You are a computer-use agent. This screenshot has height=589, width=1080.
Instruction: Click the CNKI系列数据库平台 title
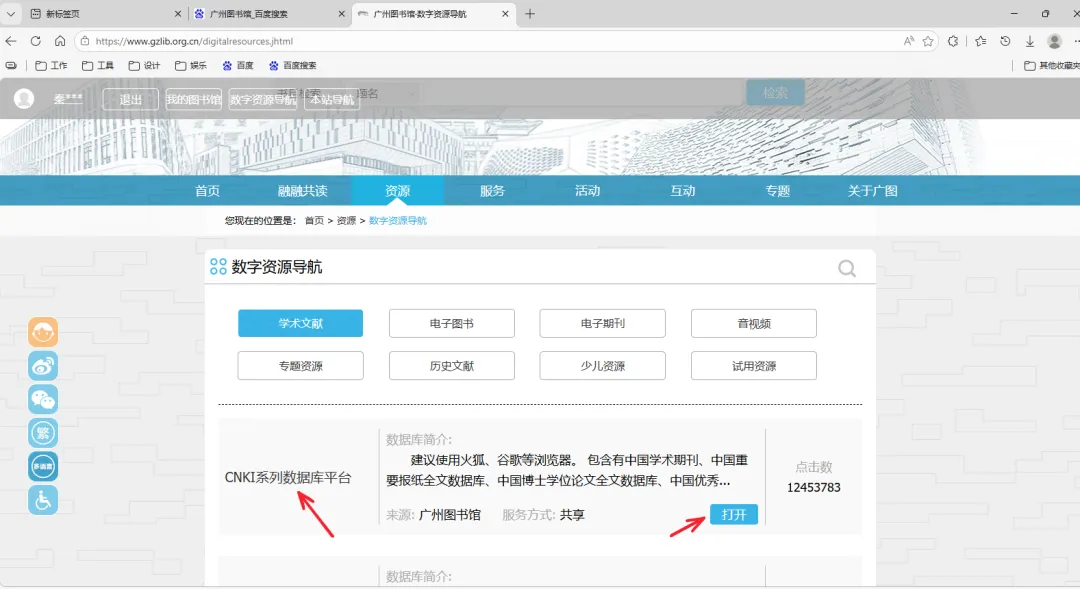click(288, 477)
